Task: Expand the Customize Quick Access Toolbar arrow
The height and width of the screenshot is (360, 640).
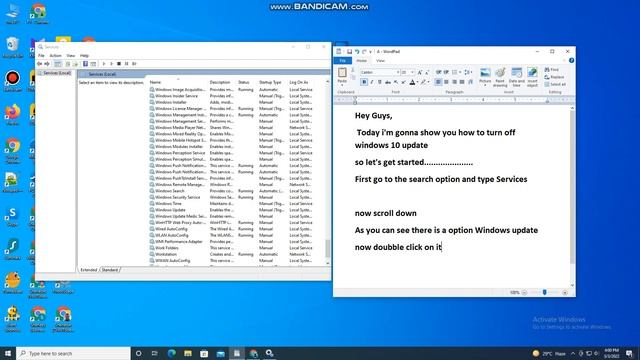Action: [x=371, y=52]
